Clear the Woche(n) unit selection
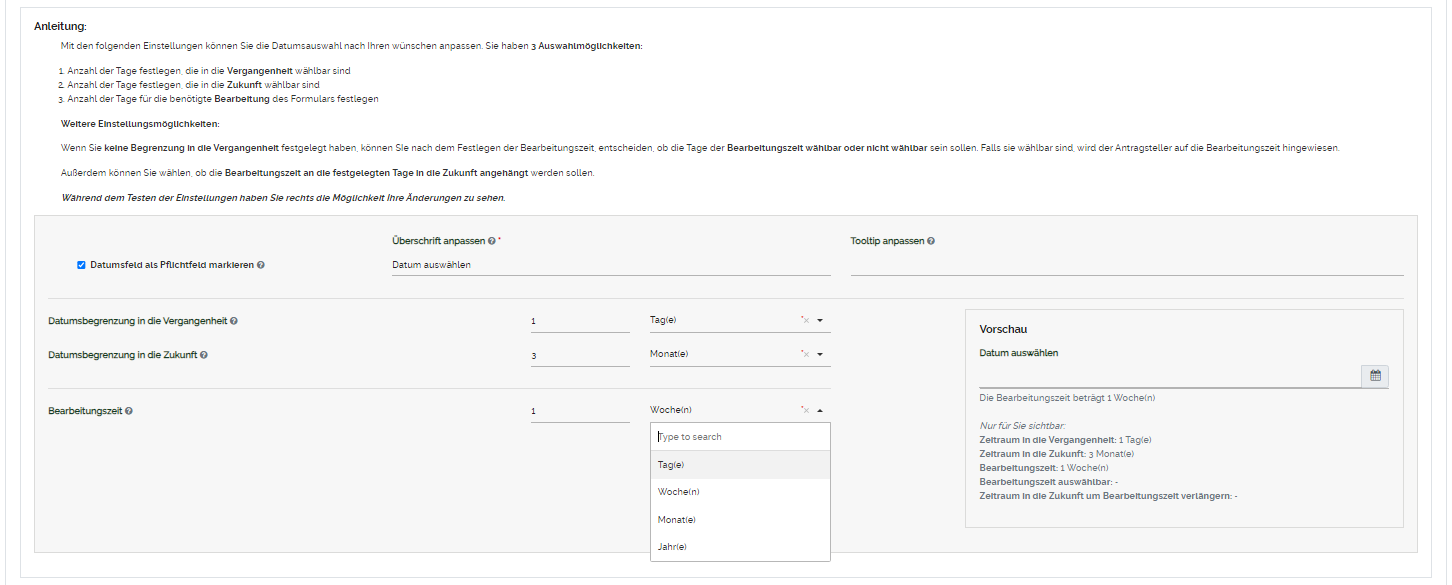 [x=805, y=411]
